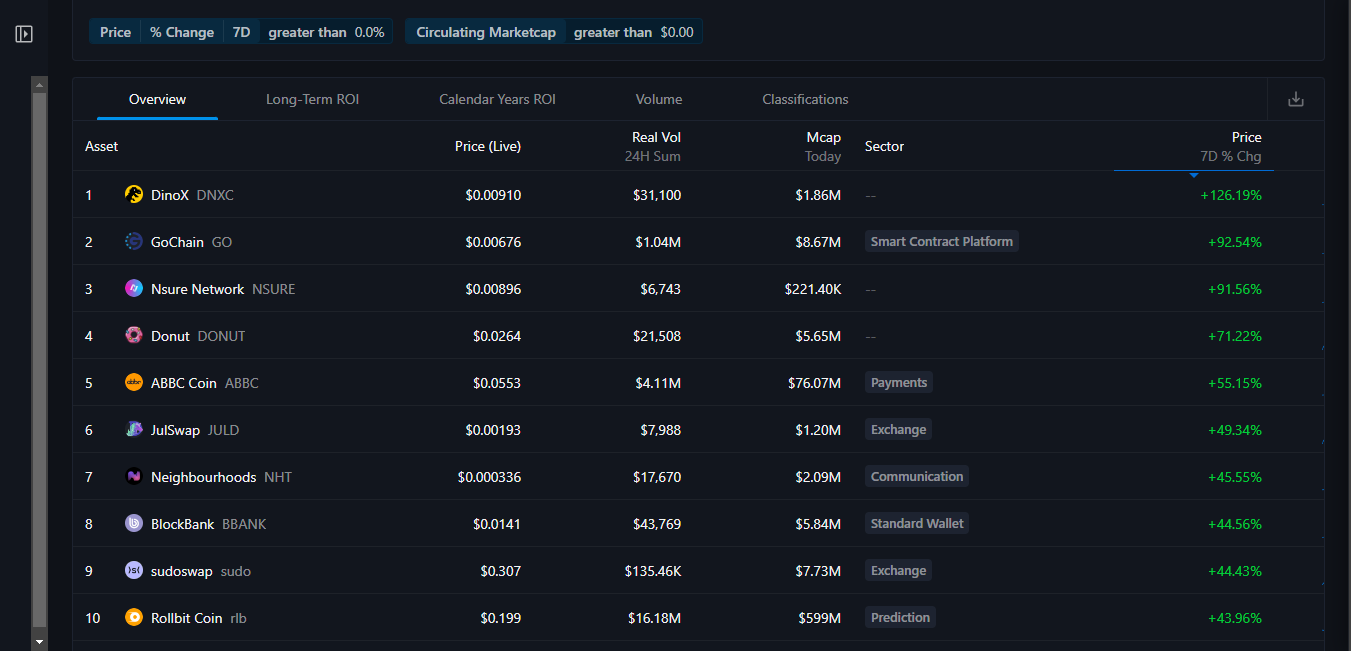Click the BlockBank coin logo
The image size is (1351, 651).
tap(134, 524)
